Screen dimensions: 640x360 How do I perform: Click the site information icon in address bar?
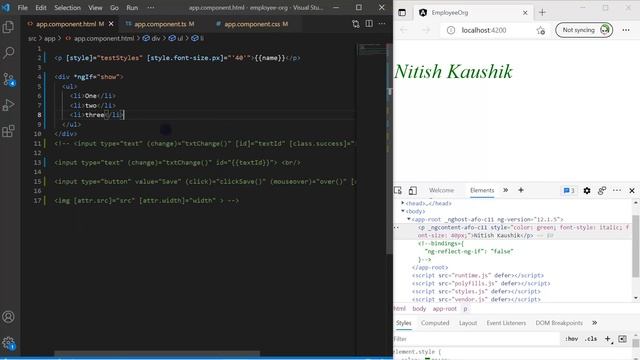451,30
